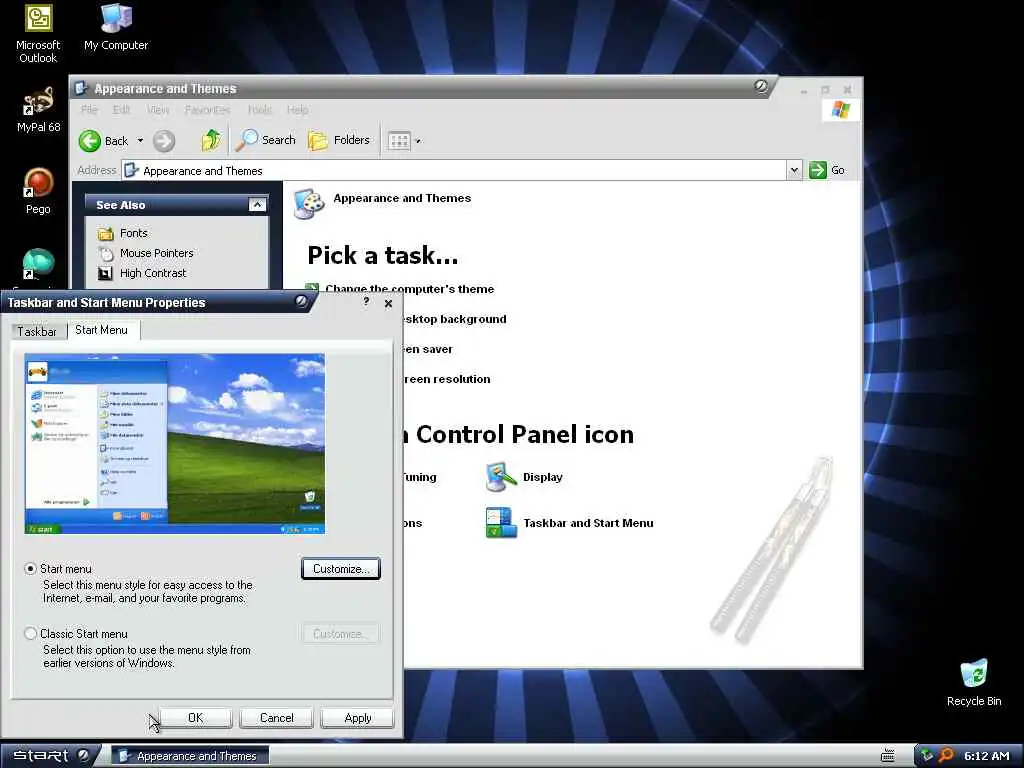Click Cancel in the properties dialog
The image size is (1024, 768).
tap(276, 718)
